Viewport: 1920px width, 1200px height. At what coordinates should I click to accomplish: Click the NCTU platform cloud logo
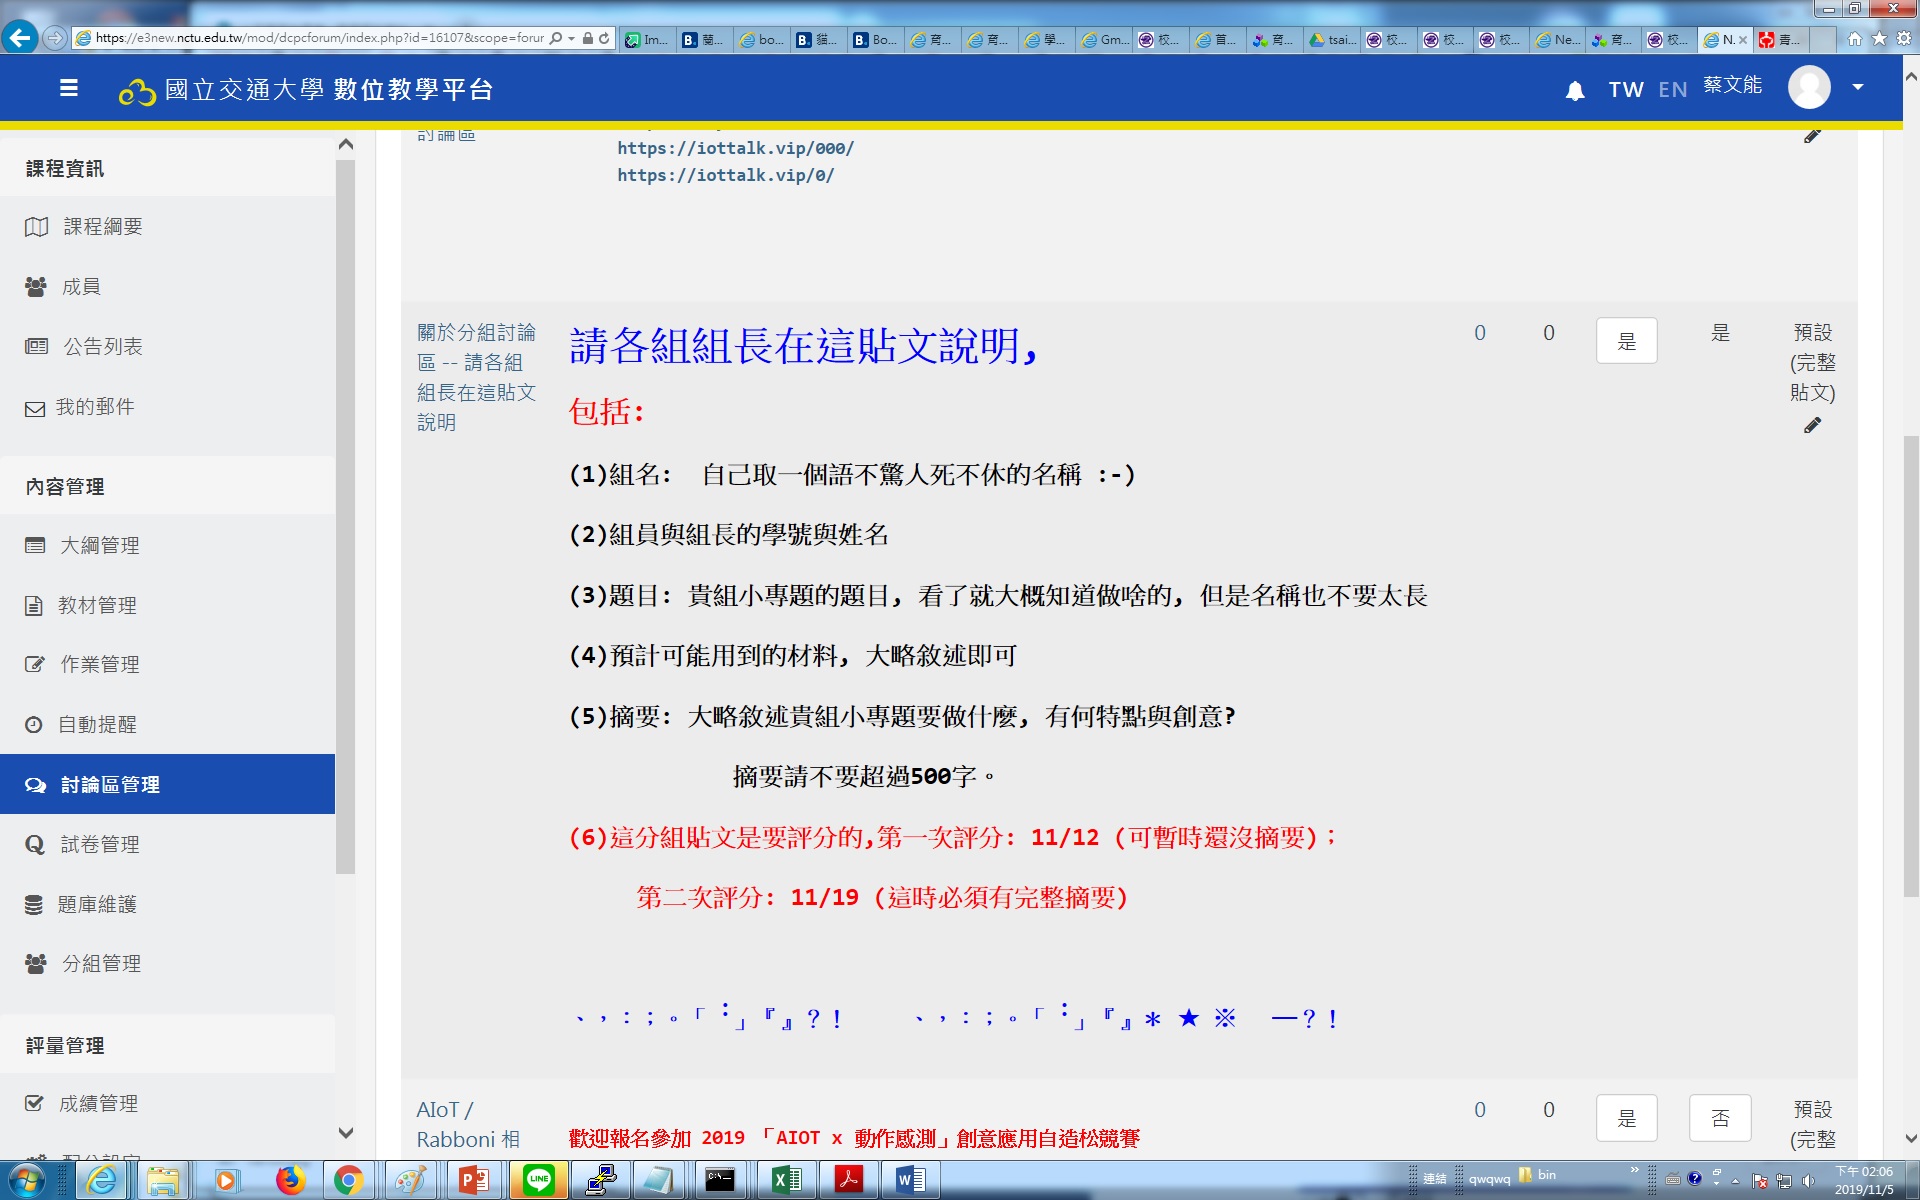[137, 92]
